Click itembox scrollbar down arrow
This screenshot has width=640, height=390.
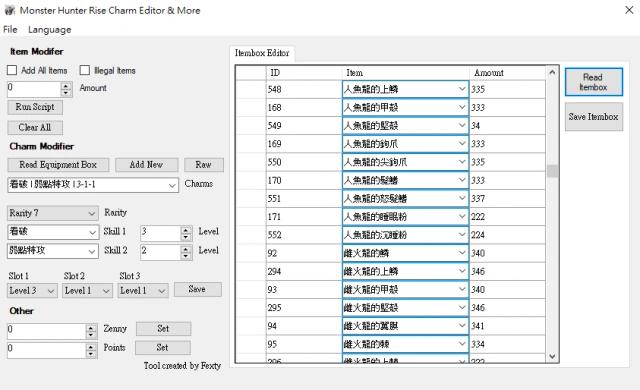552,356
